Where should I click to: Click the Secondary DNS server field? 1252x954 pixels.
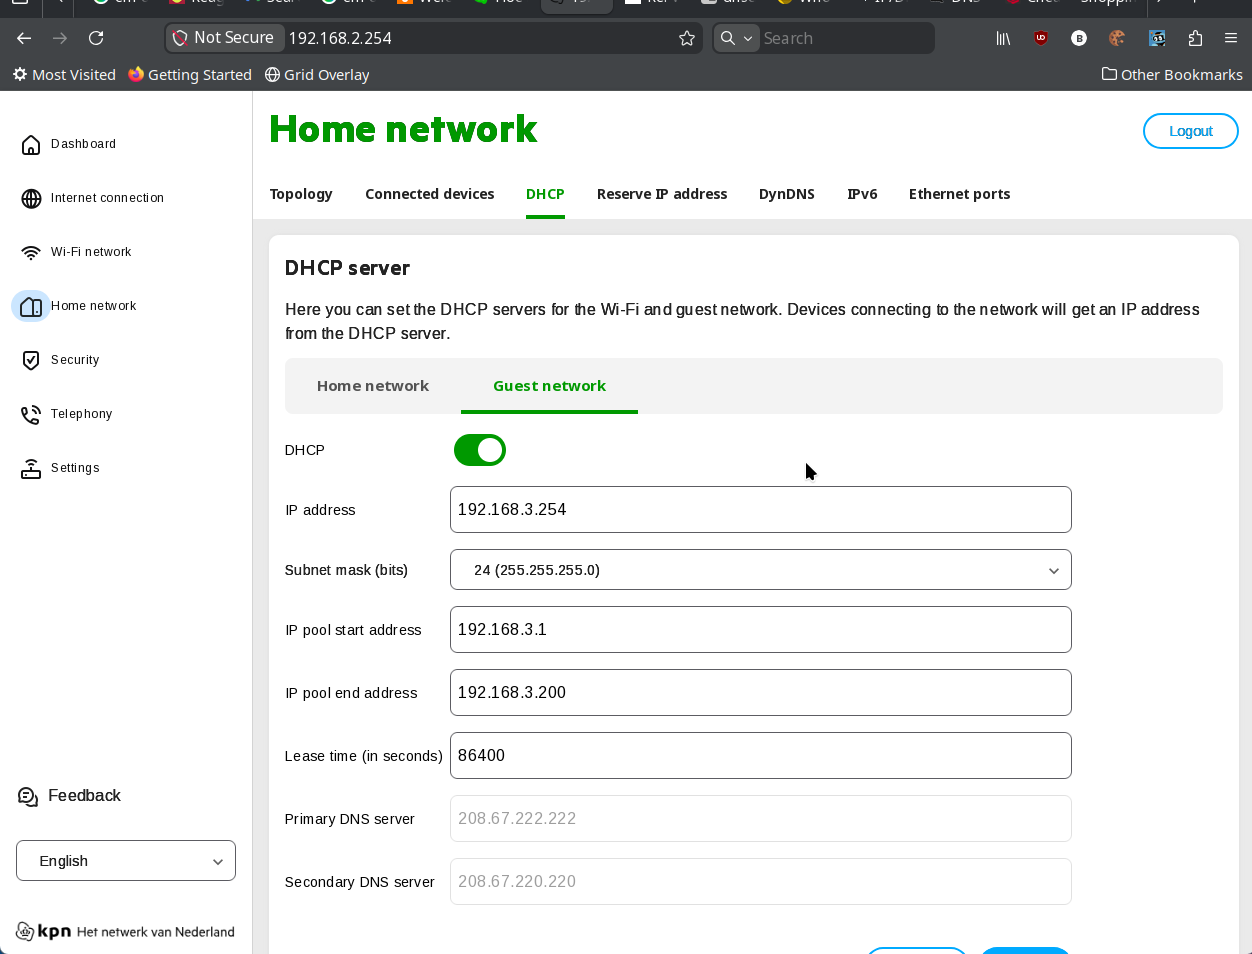pos(761,882)
